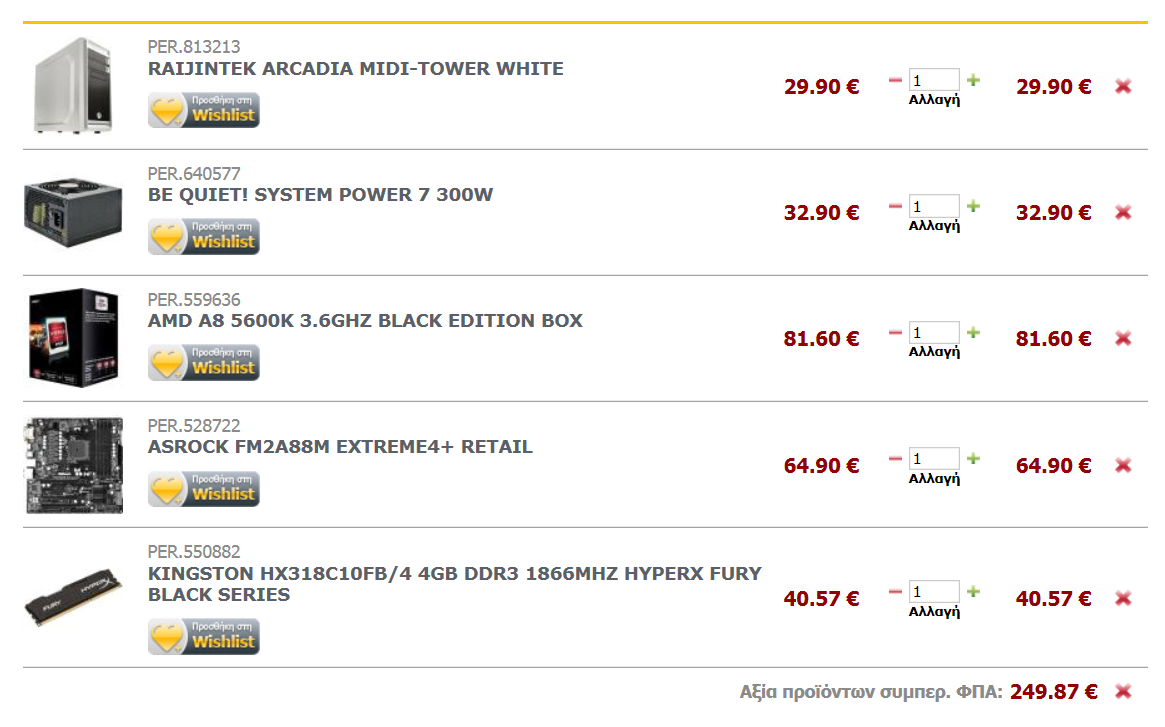Open the Kingston HyperX RAM thumbnail image
Viewport: 1165px width, 727px height.
pyautogui.click(x=73, y=597)
